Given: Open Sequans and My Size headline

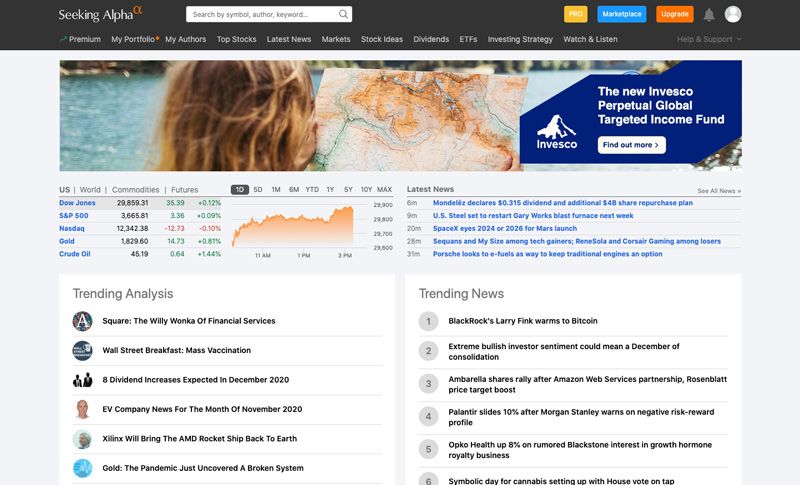Looking at the screenshot, I should point(577,241).
